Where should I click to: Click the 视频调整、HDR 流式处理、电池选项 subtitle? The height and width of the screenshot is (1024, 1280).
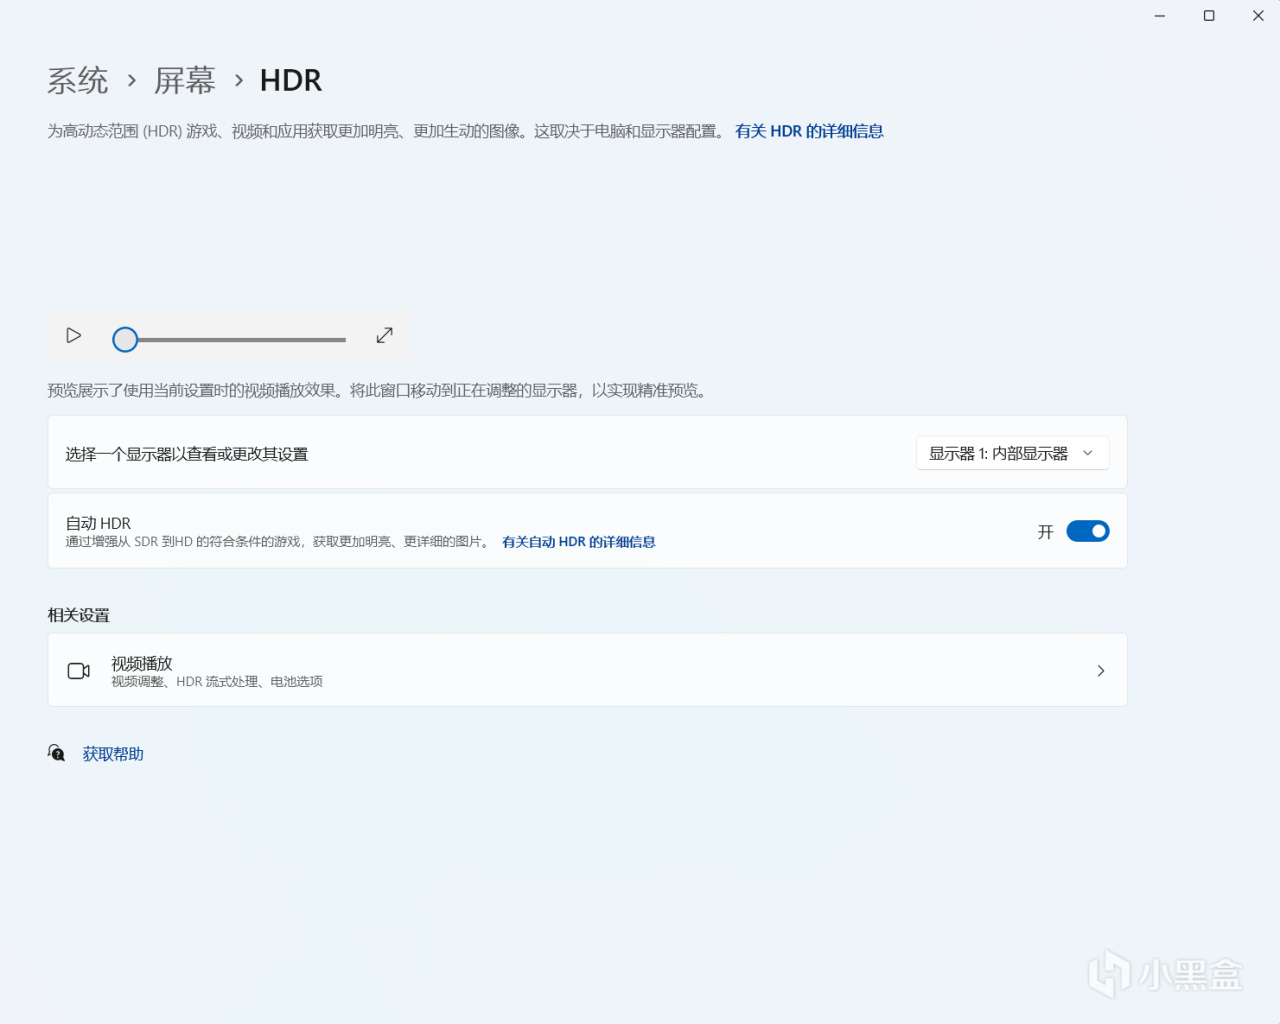click(x=217, y=682)
